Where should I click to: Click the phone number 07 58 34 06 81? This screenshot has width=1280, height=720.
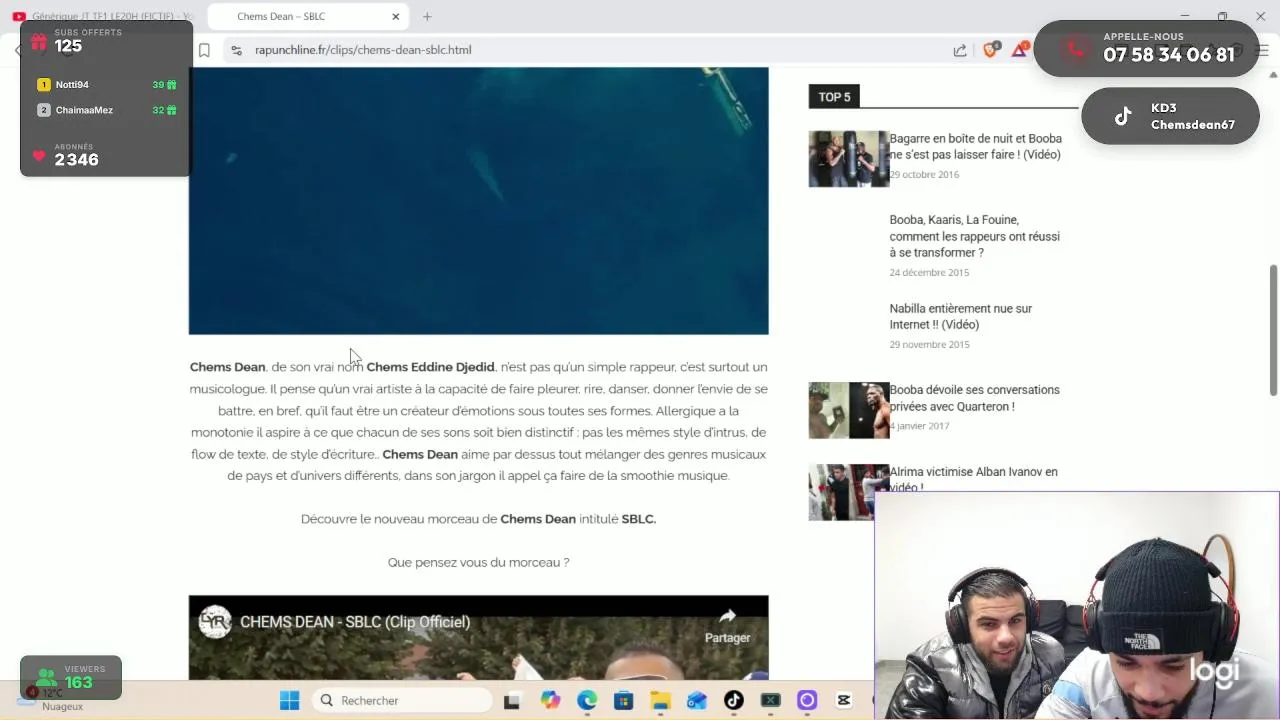coord(1168,55)
